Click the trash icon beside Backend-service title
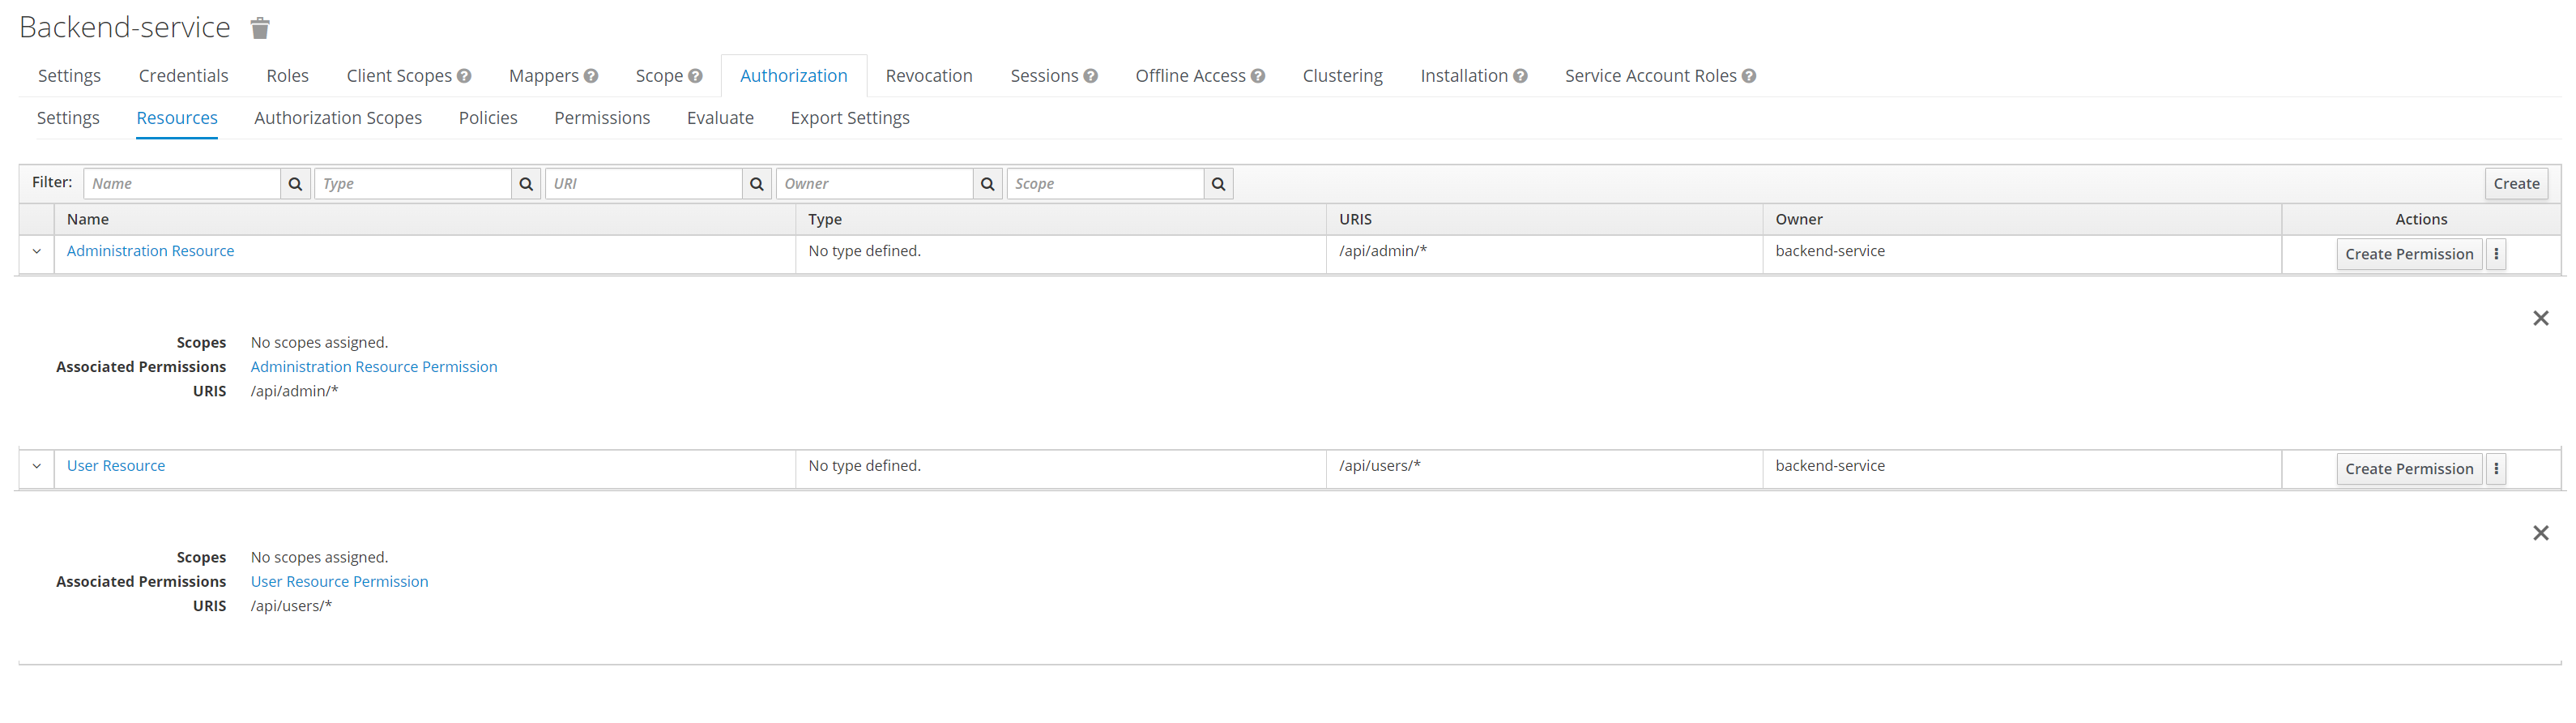 260,28
